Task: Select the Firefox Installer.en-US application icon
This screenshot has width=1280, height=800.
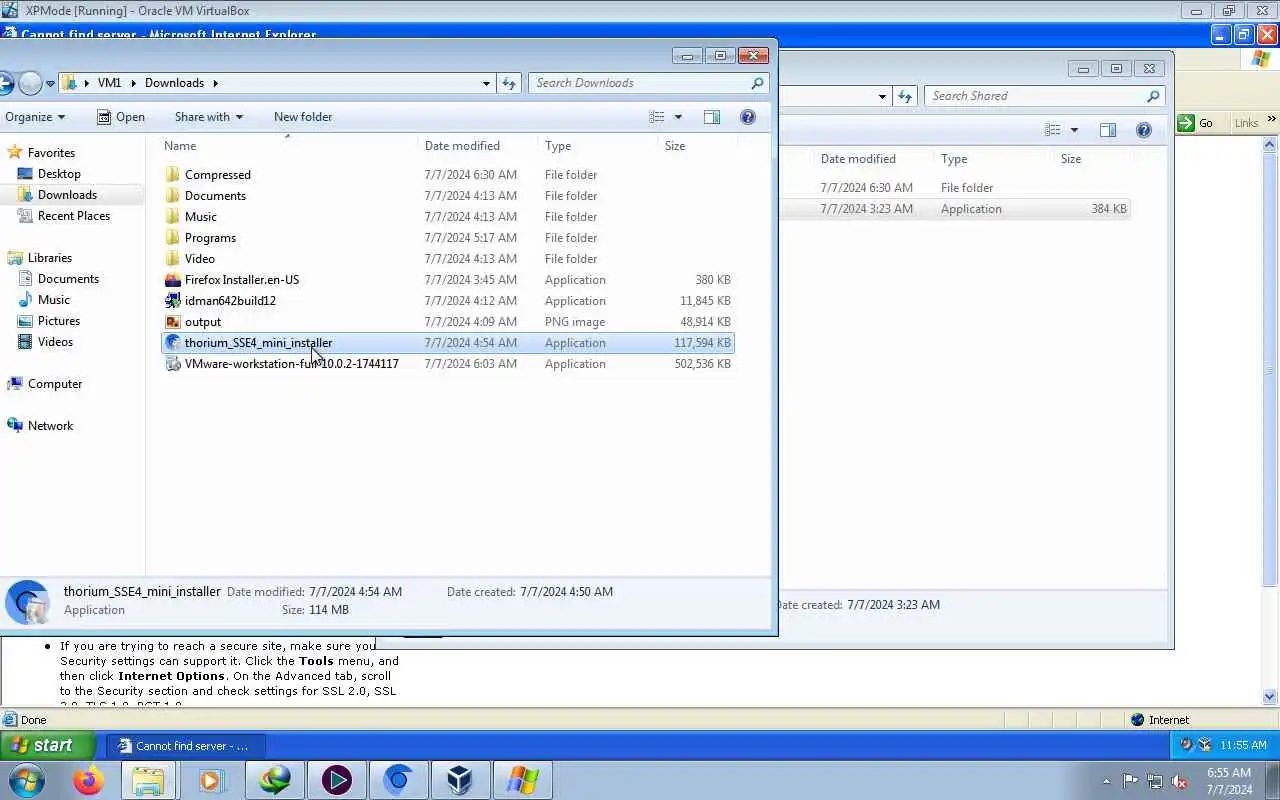Action: point(172,280)
